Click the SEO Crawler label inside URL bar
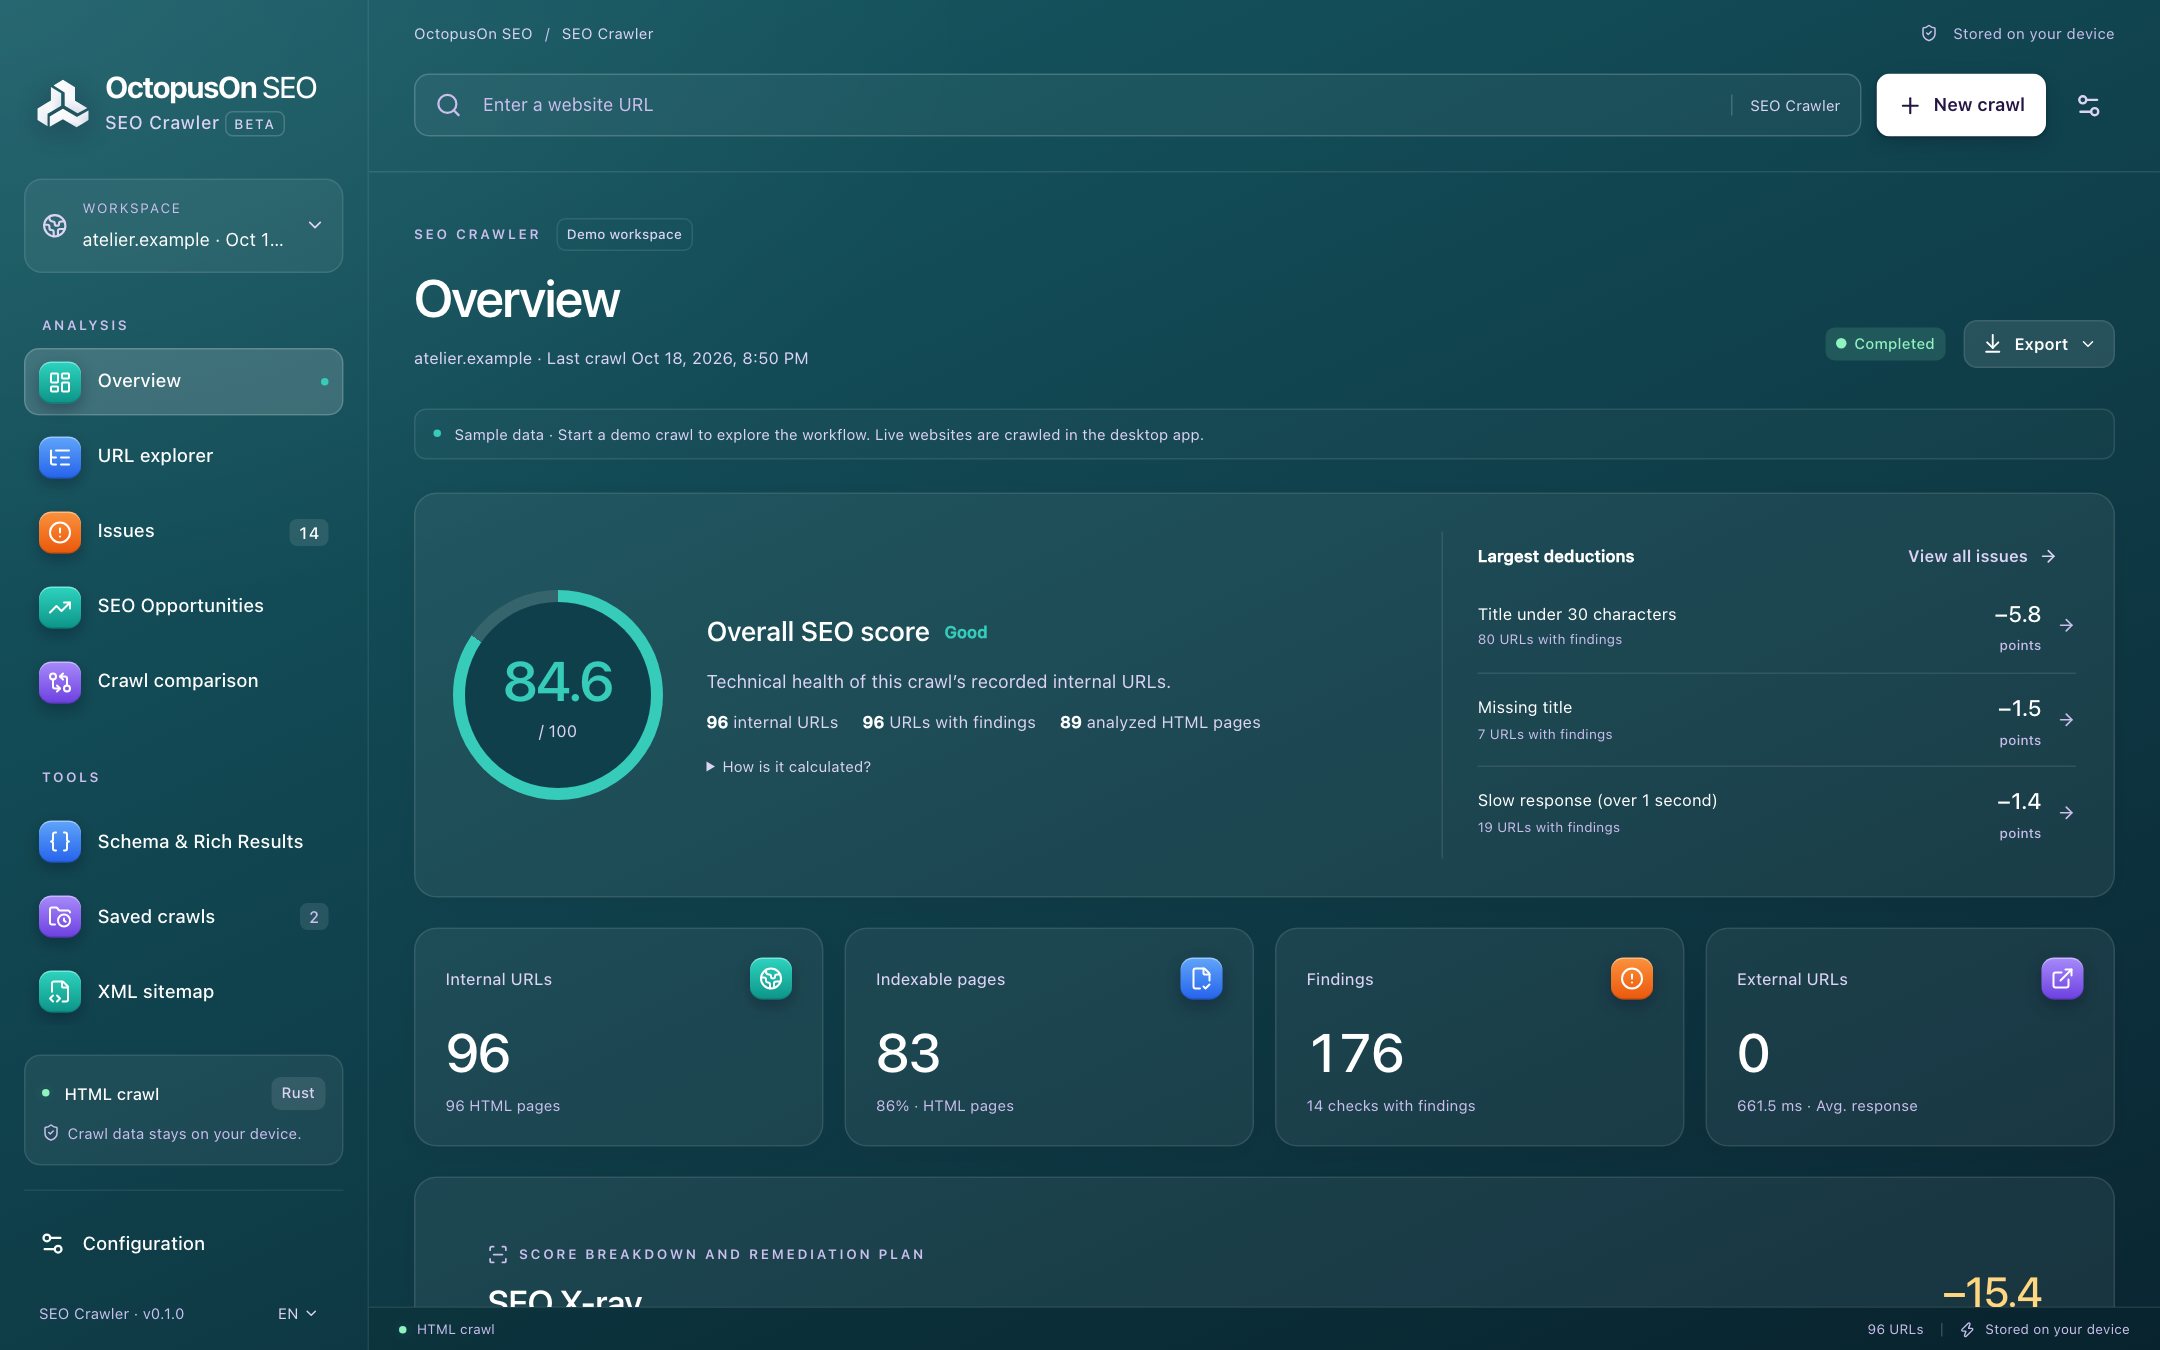 tap(1794, 106)
